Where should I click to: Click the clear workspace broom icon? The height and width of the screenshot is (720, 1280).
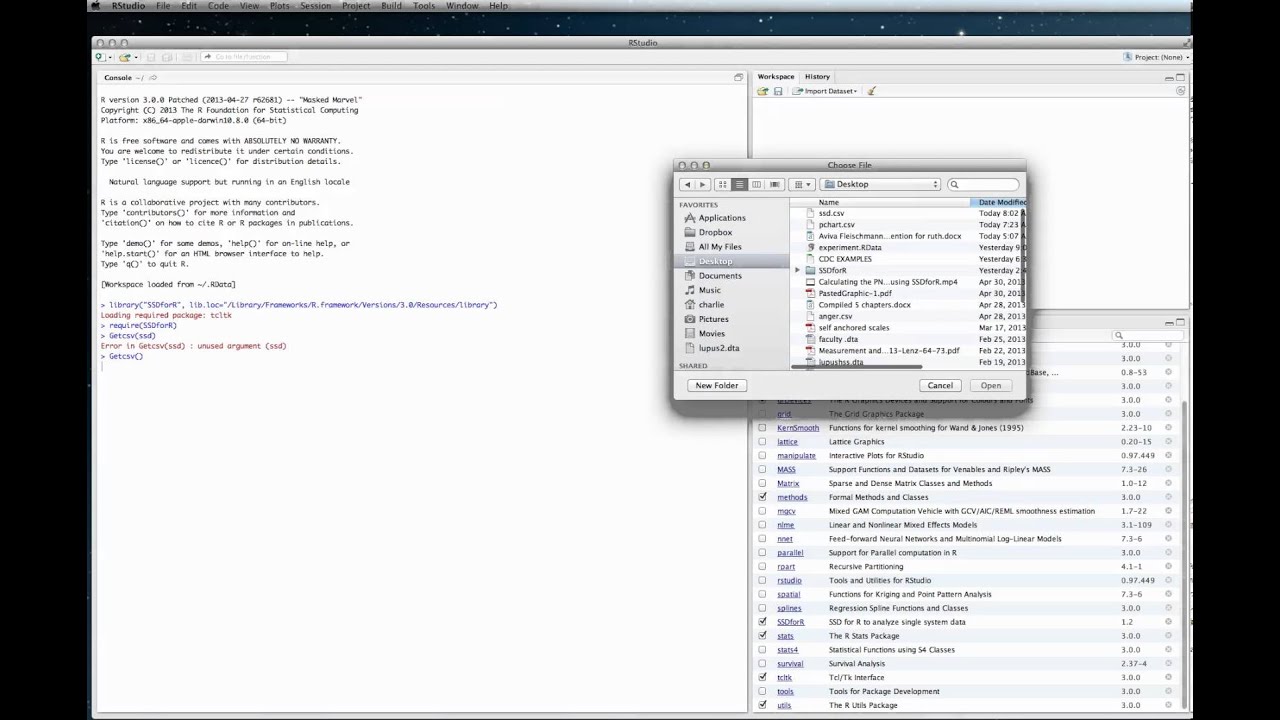point(872,91)
